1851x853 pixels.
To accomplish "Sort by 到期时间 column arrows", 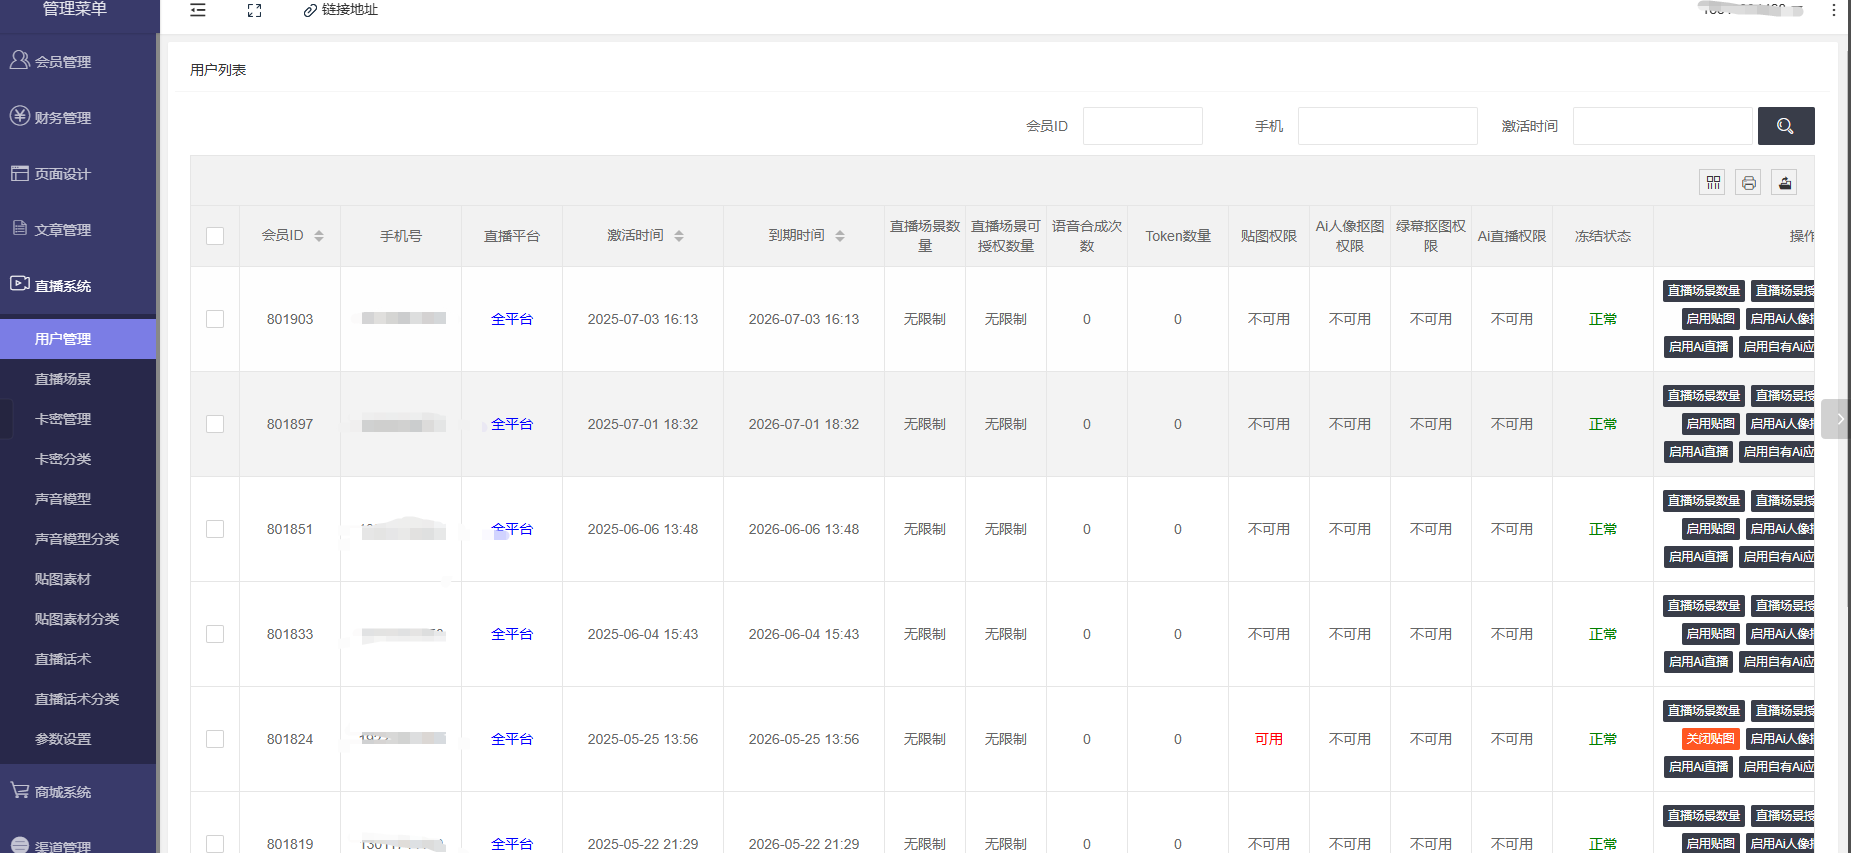I will [x=840, y=236].
